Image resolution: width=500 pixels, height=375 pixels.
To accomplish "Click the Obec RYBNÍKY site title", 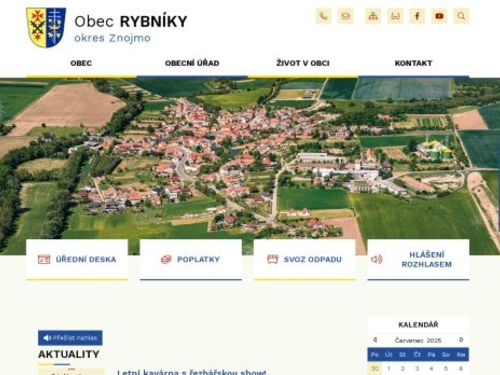I will pos(131,22).
